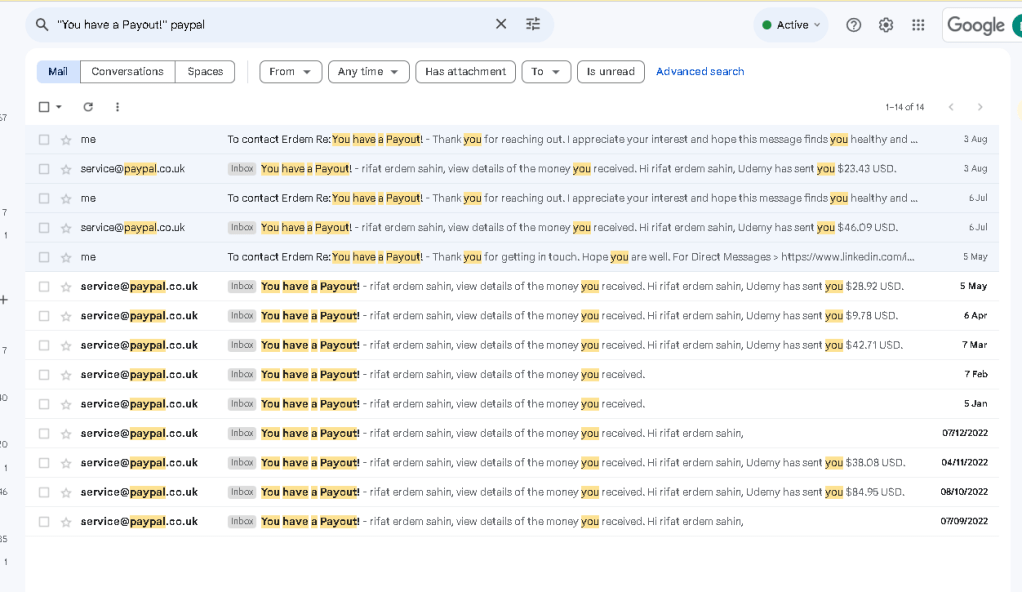The image size is (1022, 592).
Task: Click the date 07/09/2022
Action: click(964, 522)
